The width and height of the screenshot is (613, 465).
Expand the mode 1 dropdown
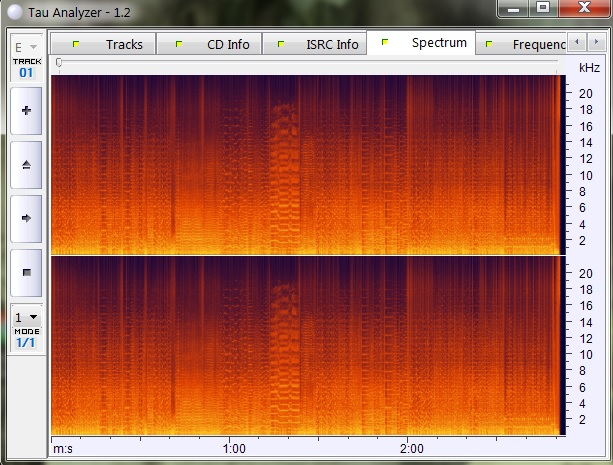point(26,317)
